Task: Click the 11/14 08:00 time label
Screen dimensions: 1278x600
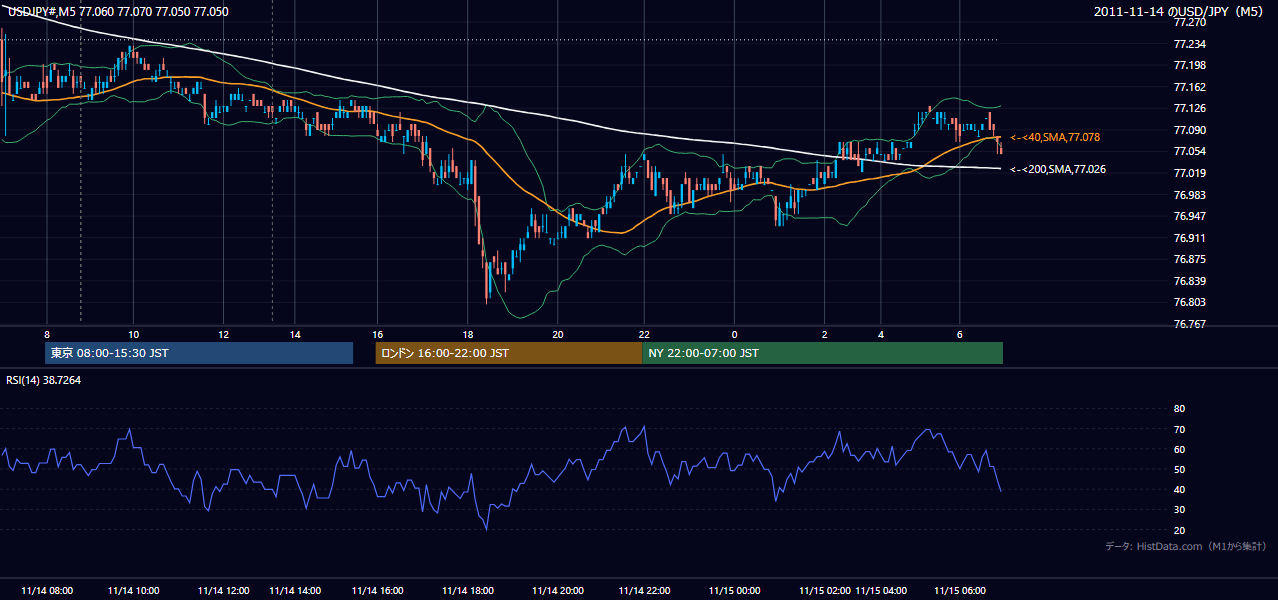Action: 46,590
